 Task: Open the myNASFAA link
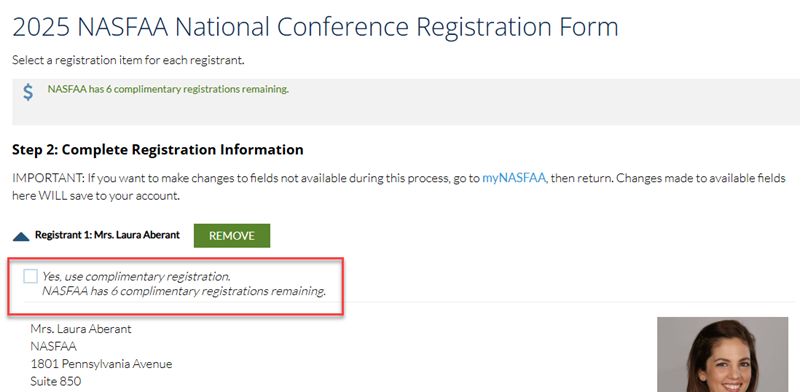[514, 179]
